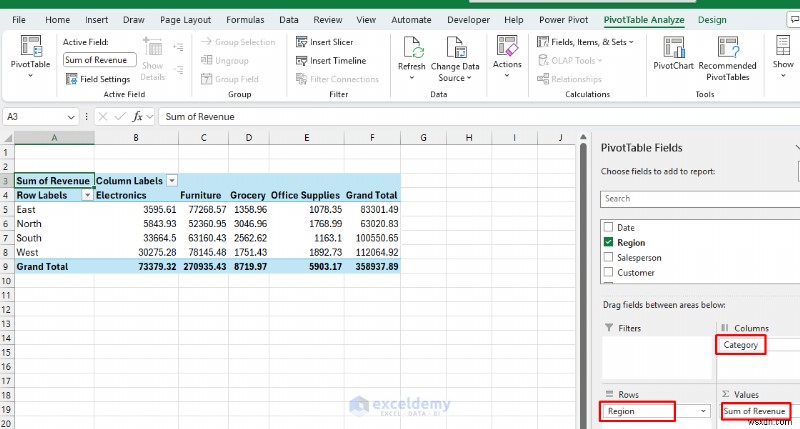Click the Expand Field icon
This screenshot has height=429, width=800.
[x=178, y=47]
